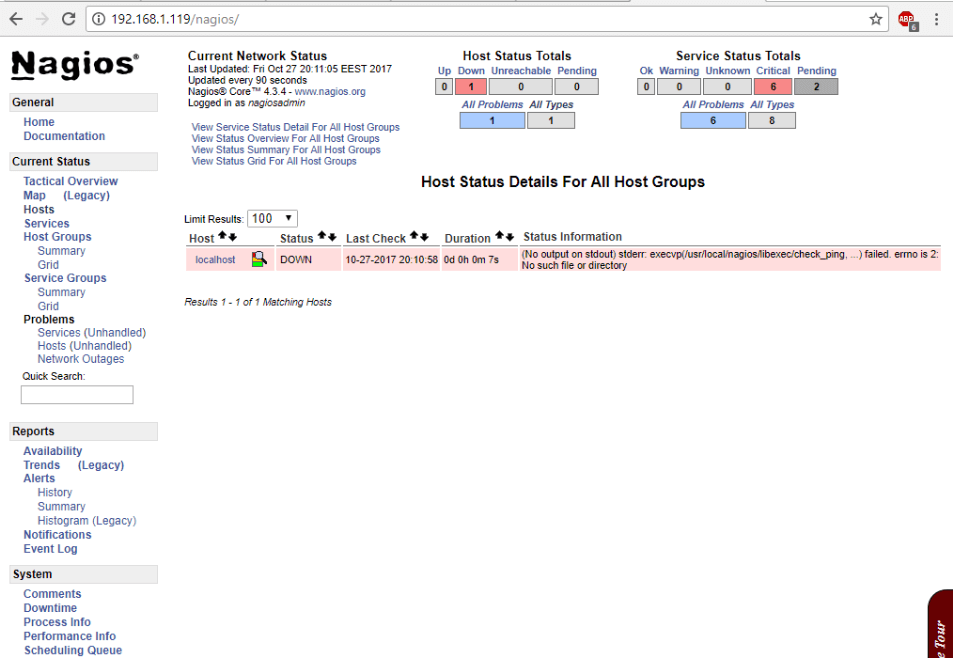
Task: Open Notifications report
Action: [57, 535]
